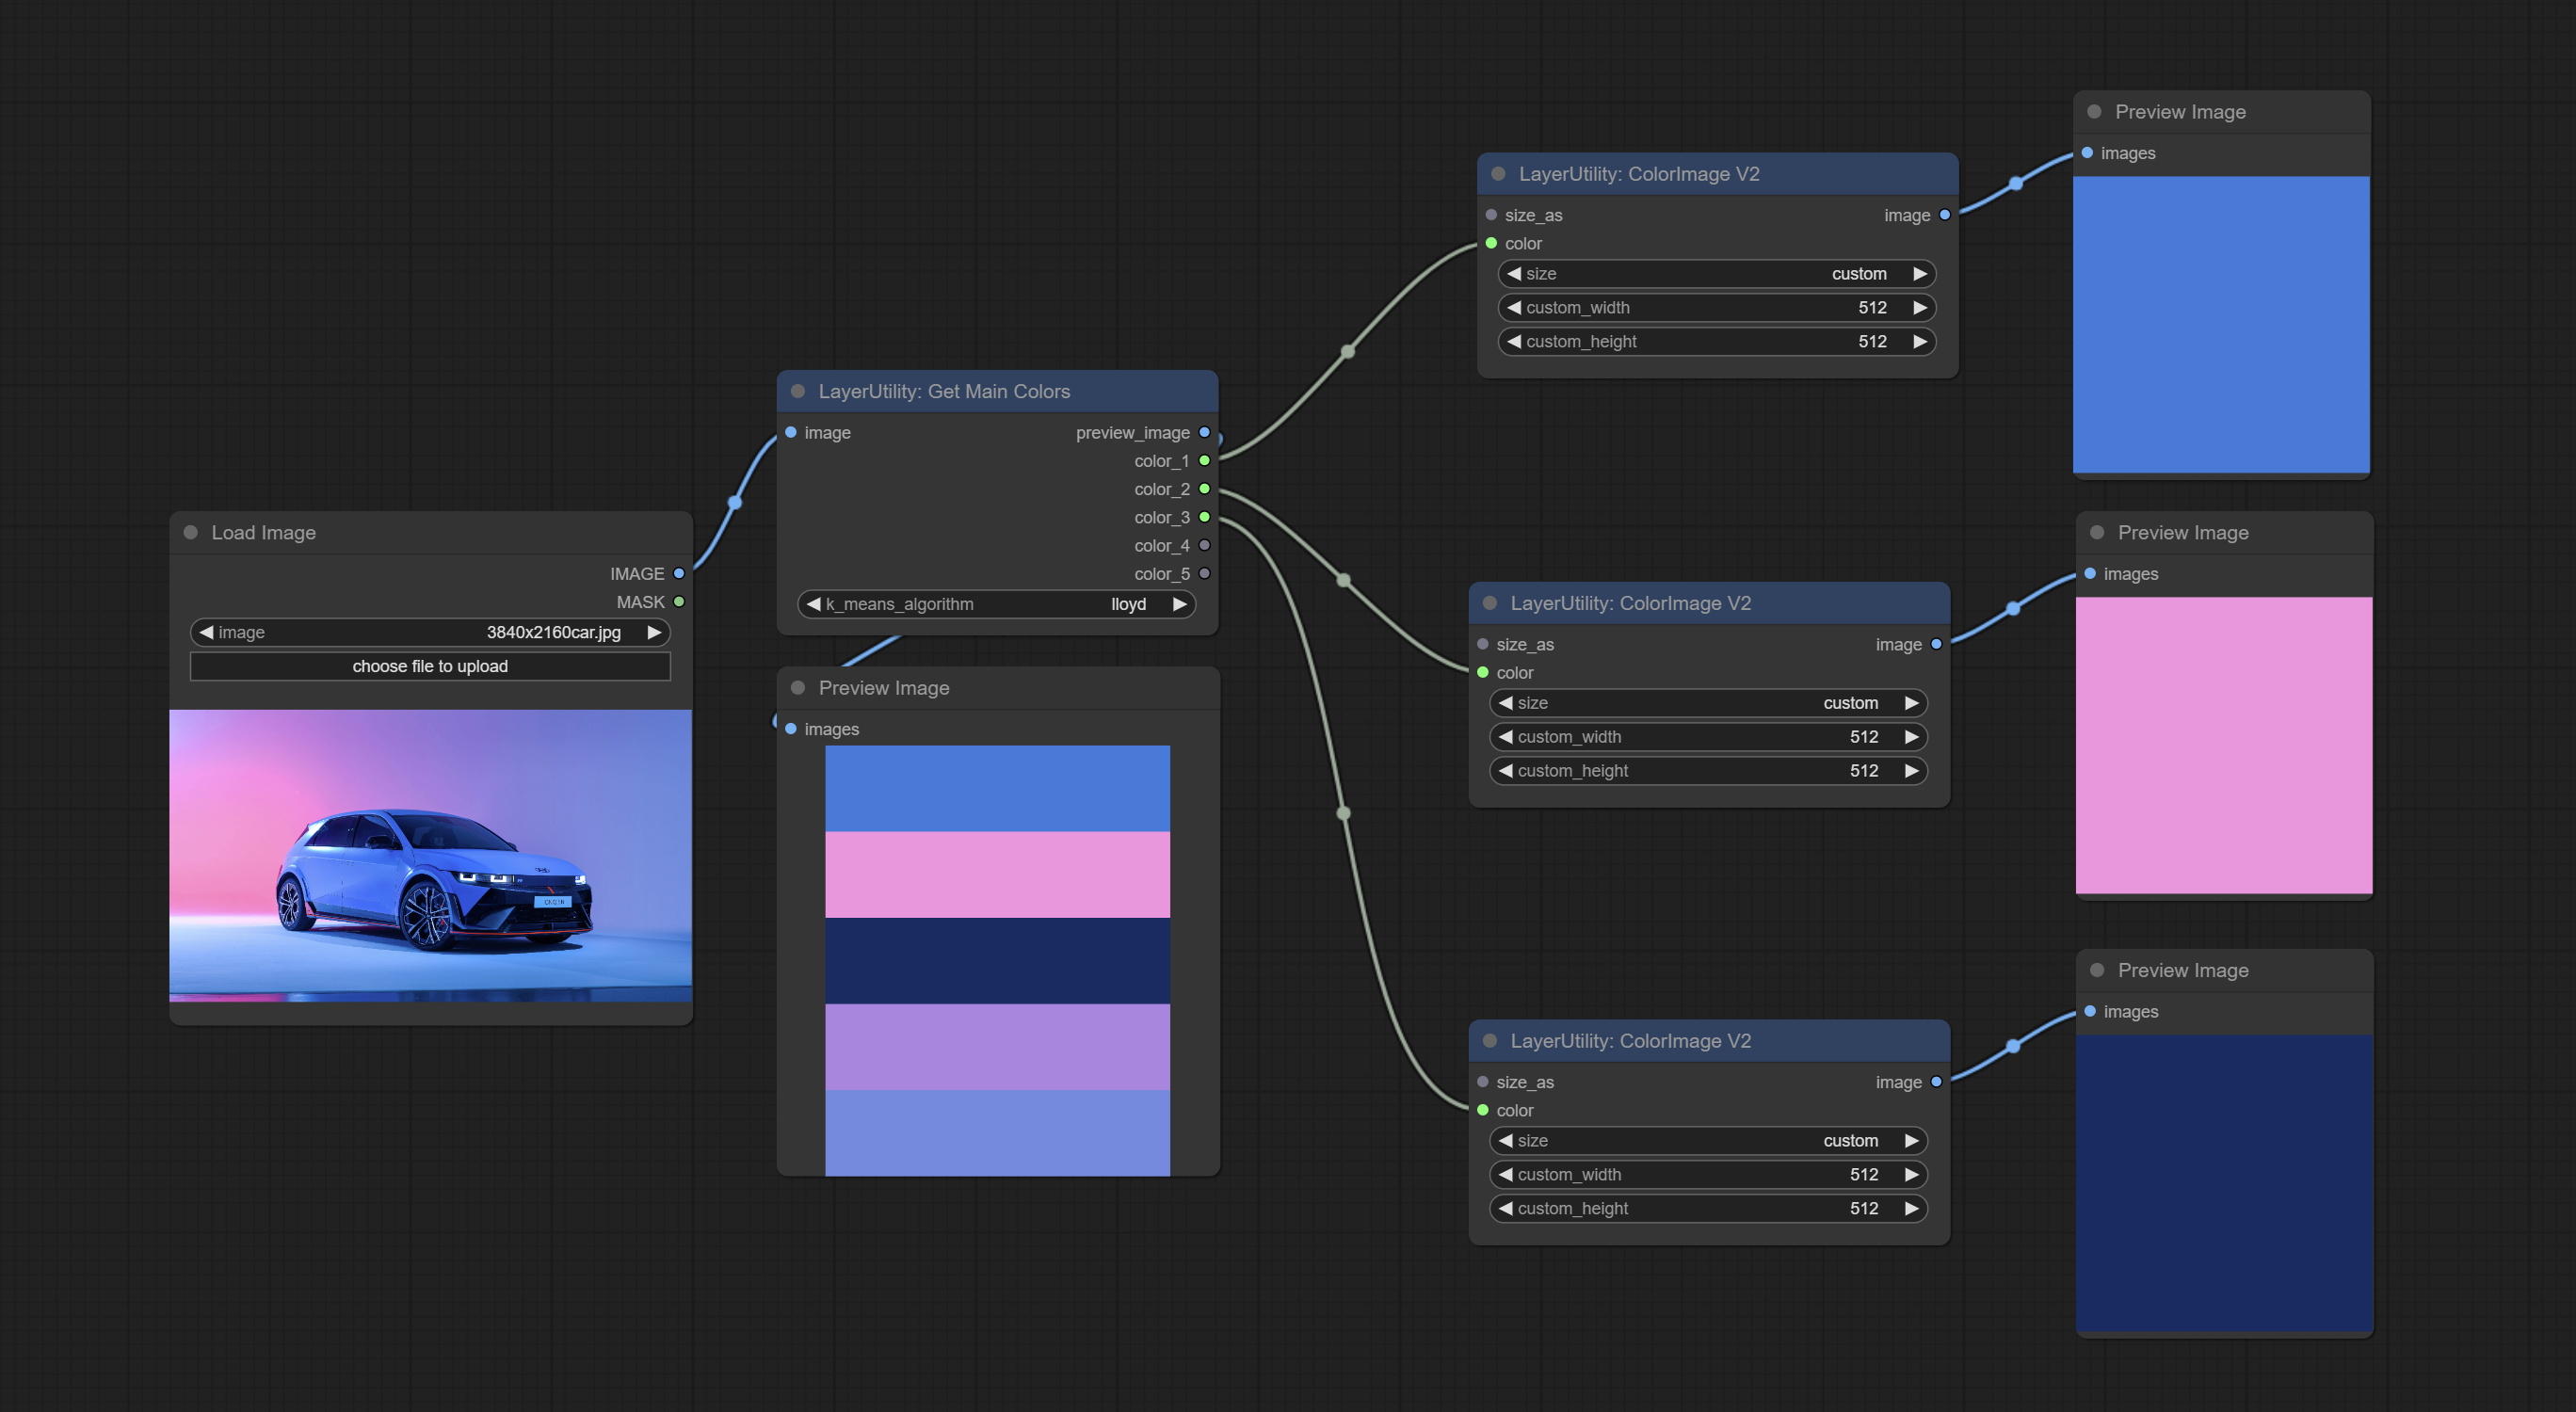The image size is (2576, 1412).
Task: Collapse the Load Image node via its dot
Action: click(x=190, y=533)
